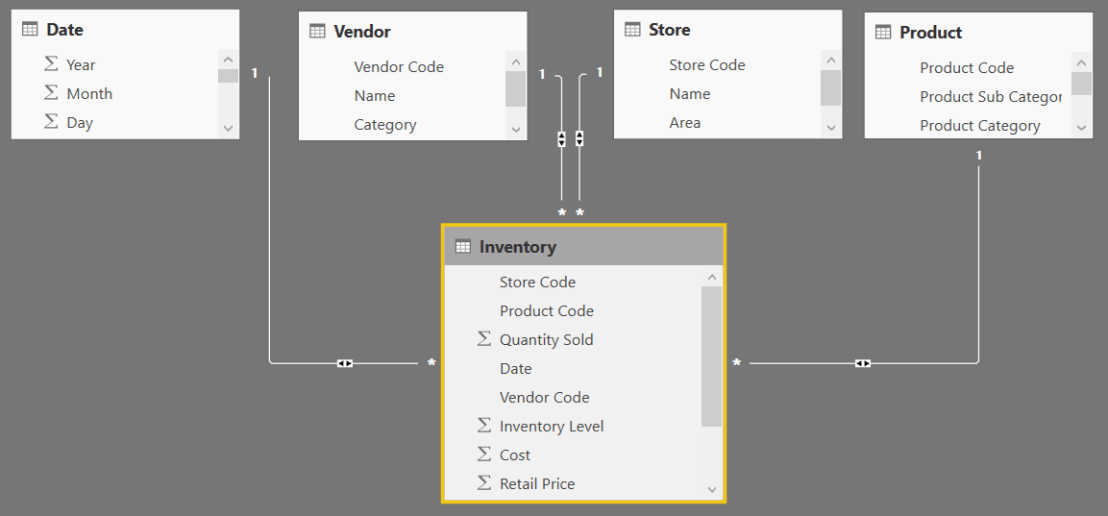
Task: Select the Month field in Date table
Action: pyautogui.click(x=89, y=94)
